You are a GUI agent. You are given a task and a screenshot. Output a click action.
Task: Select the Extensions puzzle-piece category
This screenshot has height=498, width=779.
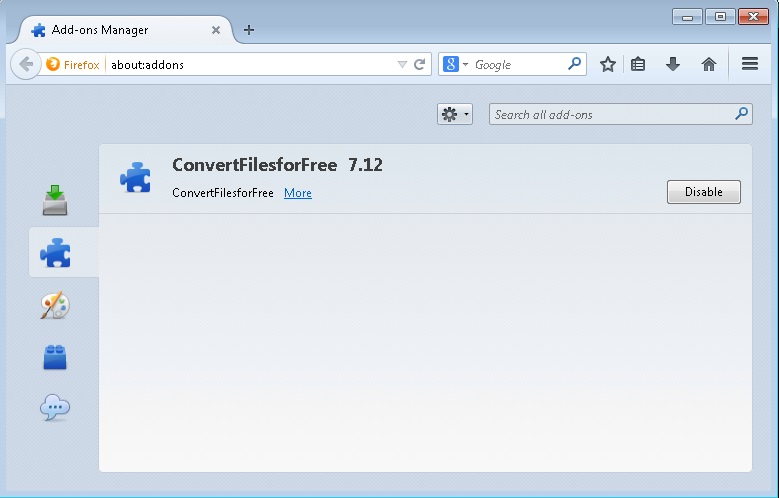(55, 252)
